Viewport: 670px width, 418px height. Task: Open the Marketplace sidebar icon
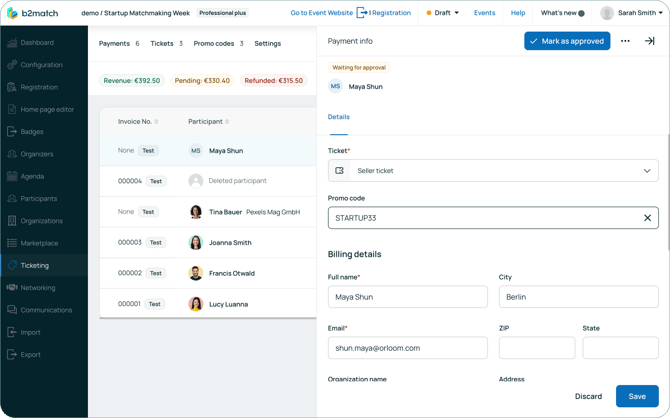coord(12,243)
